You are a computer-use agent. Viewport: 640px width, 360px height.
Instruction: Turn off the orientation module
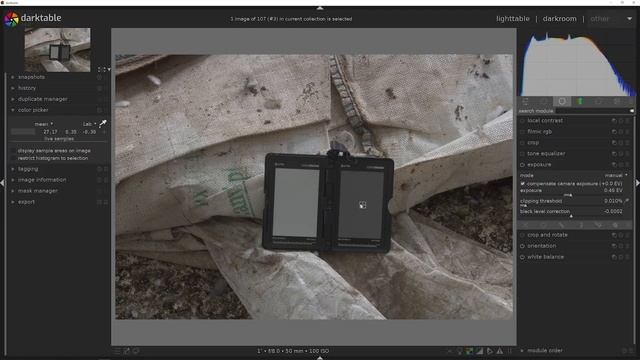[x=522, y=246]
